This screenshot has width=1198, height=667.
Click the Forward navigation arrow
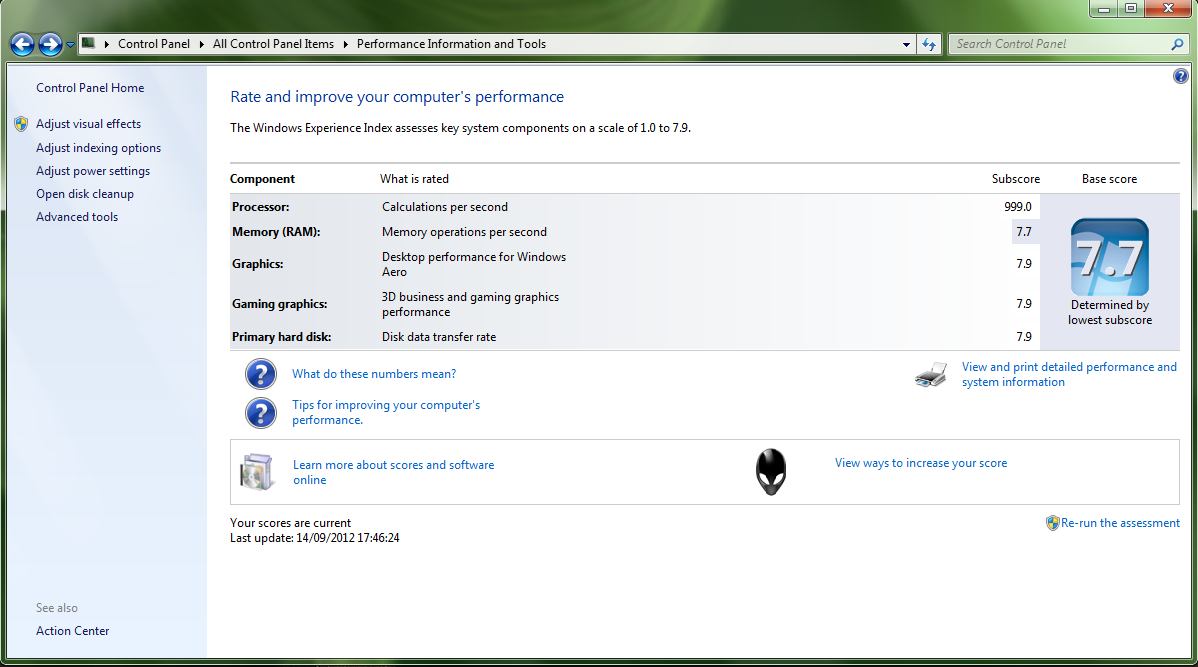tap(50, 44)
